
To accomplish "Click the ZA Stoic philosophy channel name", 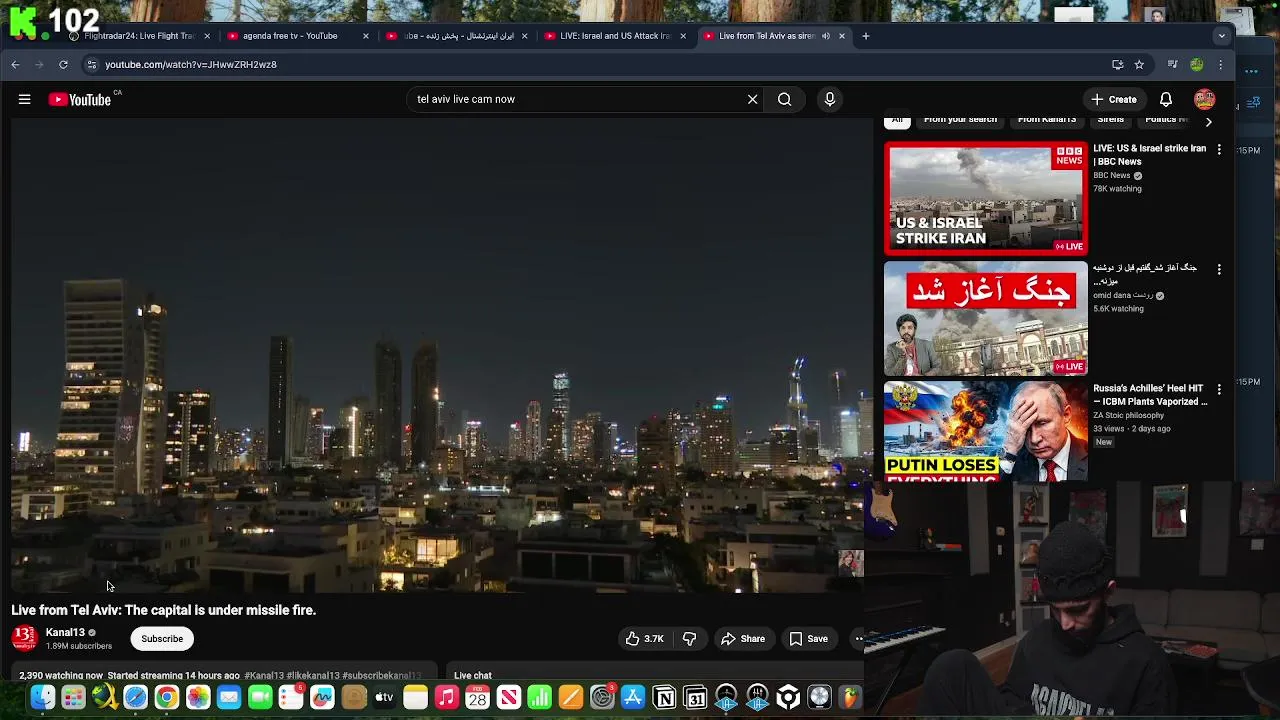I will point(1128,415).
